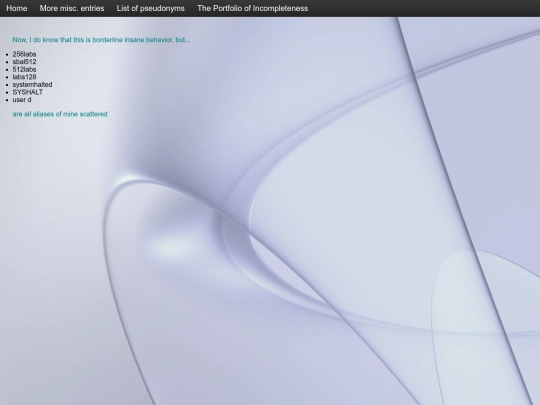The image size is (540, 405).
Task: Open The Portfolio of Incompleteness
Action: pyautogui.click(x=252, y=8)
